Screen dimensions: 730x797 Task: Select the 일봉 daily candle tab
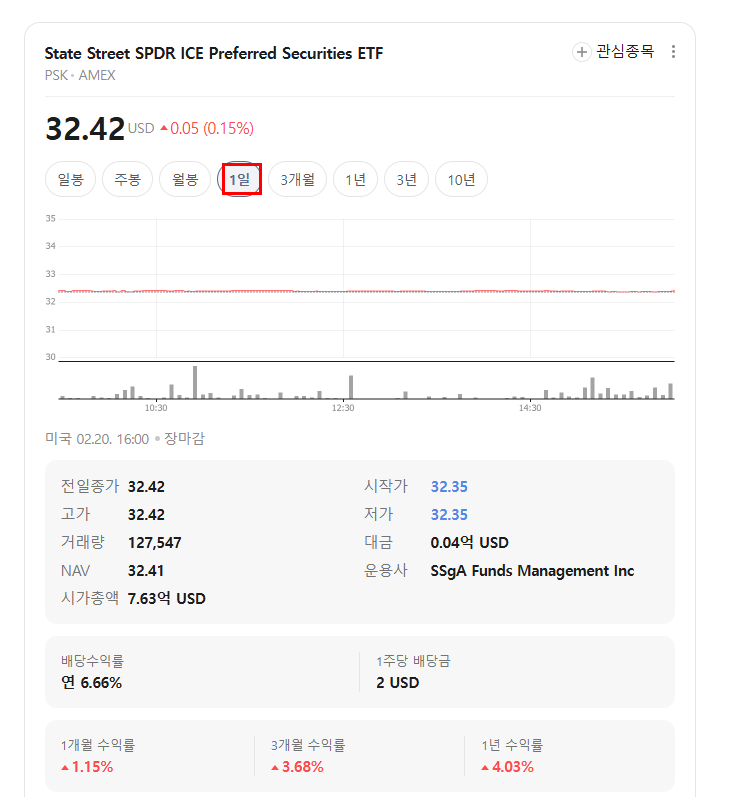coord(70,179)
